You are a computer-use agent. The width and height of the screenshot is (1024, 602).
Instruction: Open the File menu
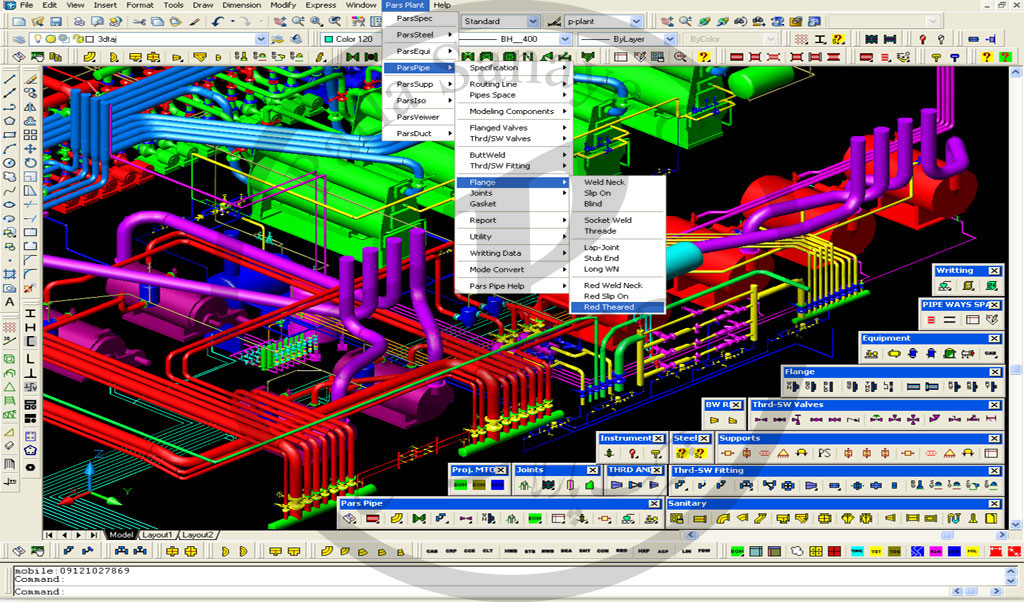[27, 5]
